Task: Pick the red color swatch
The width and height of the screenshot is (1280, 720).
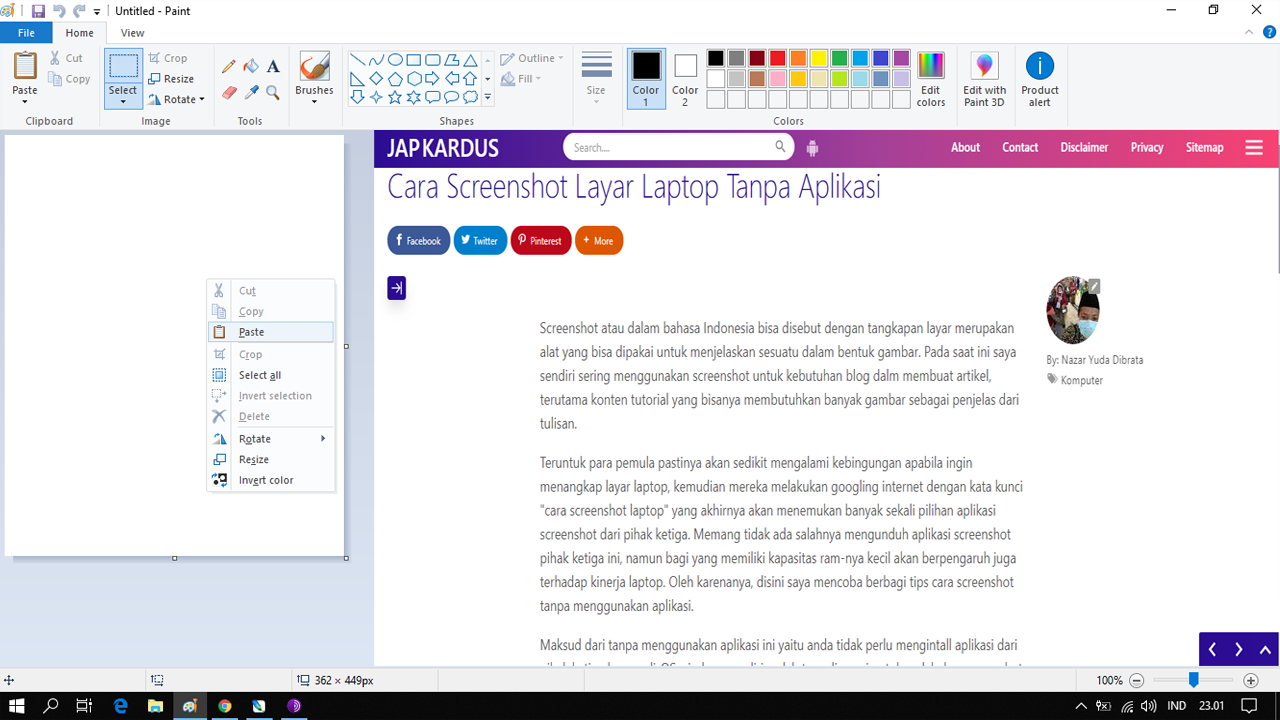Action: point(777,58)
